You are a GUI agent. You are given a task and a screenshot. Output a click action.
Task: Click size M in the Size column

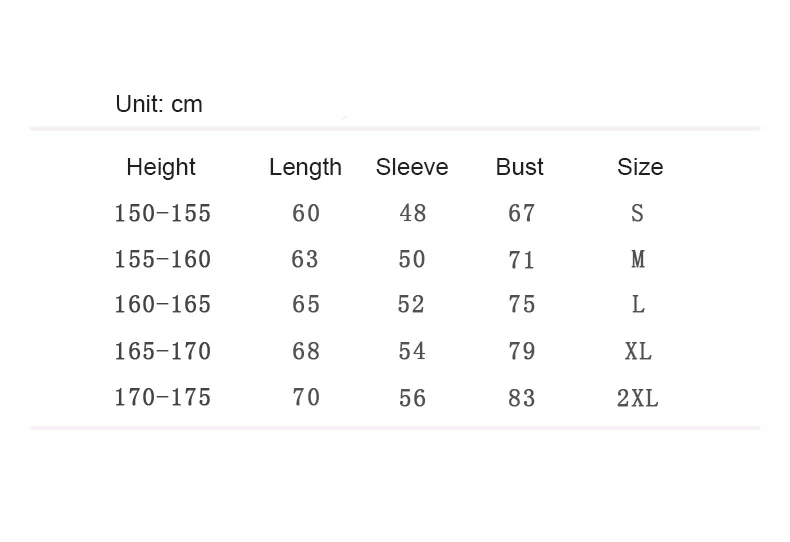(638, 259)
